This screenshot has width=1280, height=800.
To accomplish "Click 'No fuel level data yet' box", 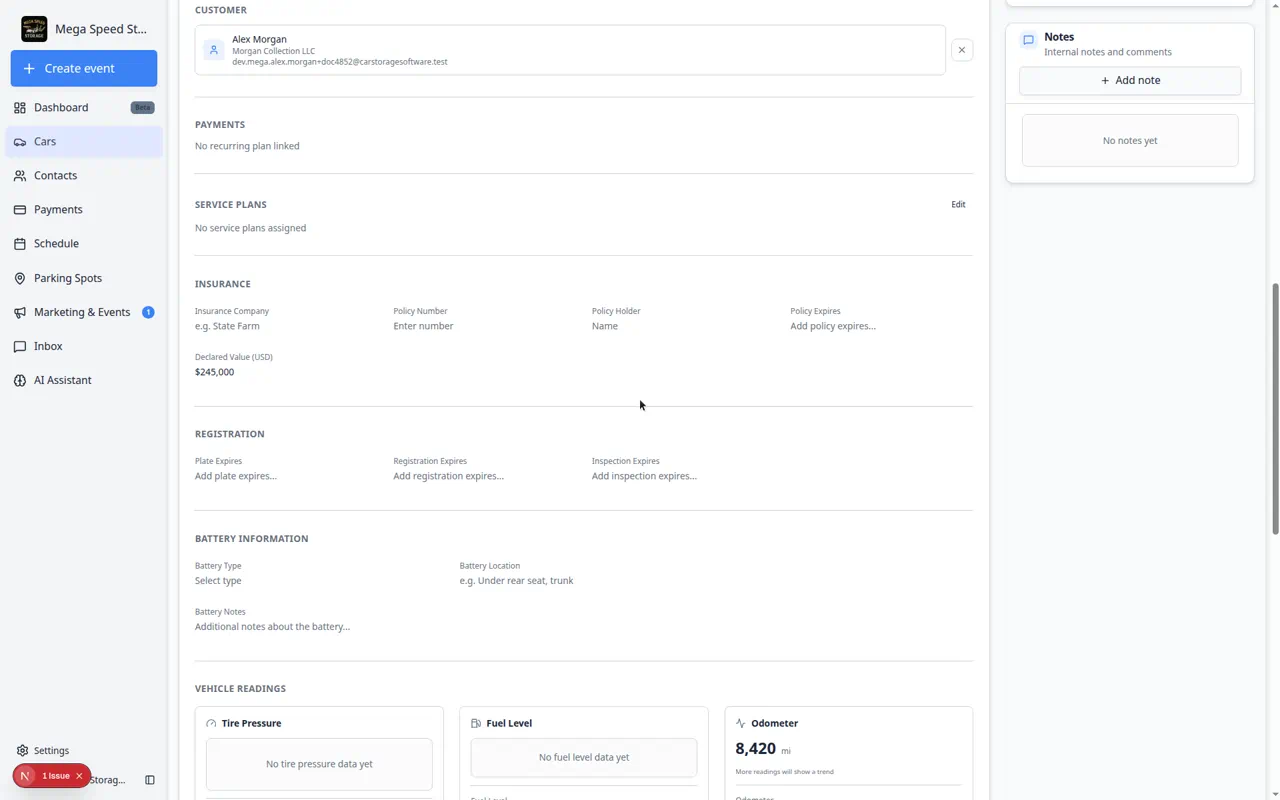I will (584, 757).
